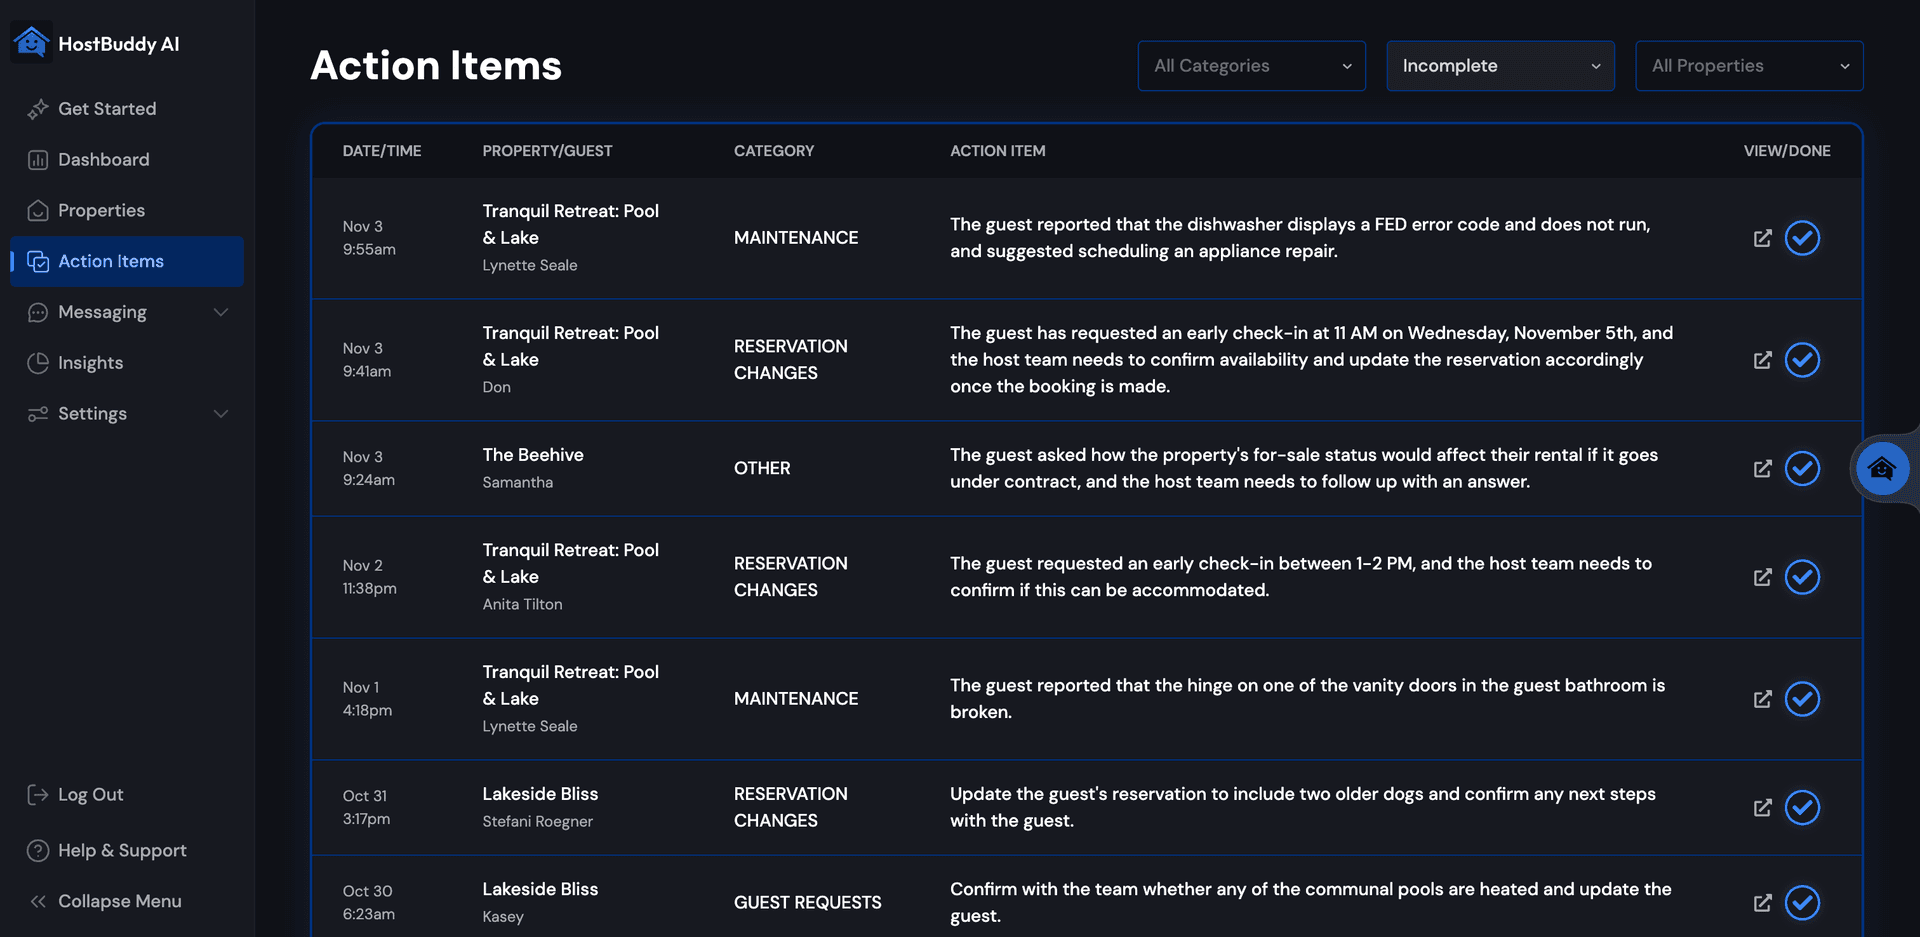Select the Messaging chat icon
Image resolution: width=1920 pixels, height=937 pixels.
click(x=37, y=312)
